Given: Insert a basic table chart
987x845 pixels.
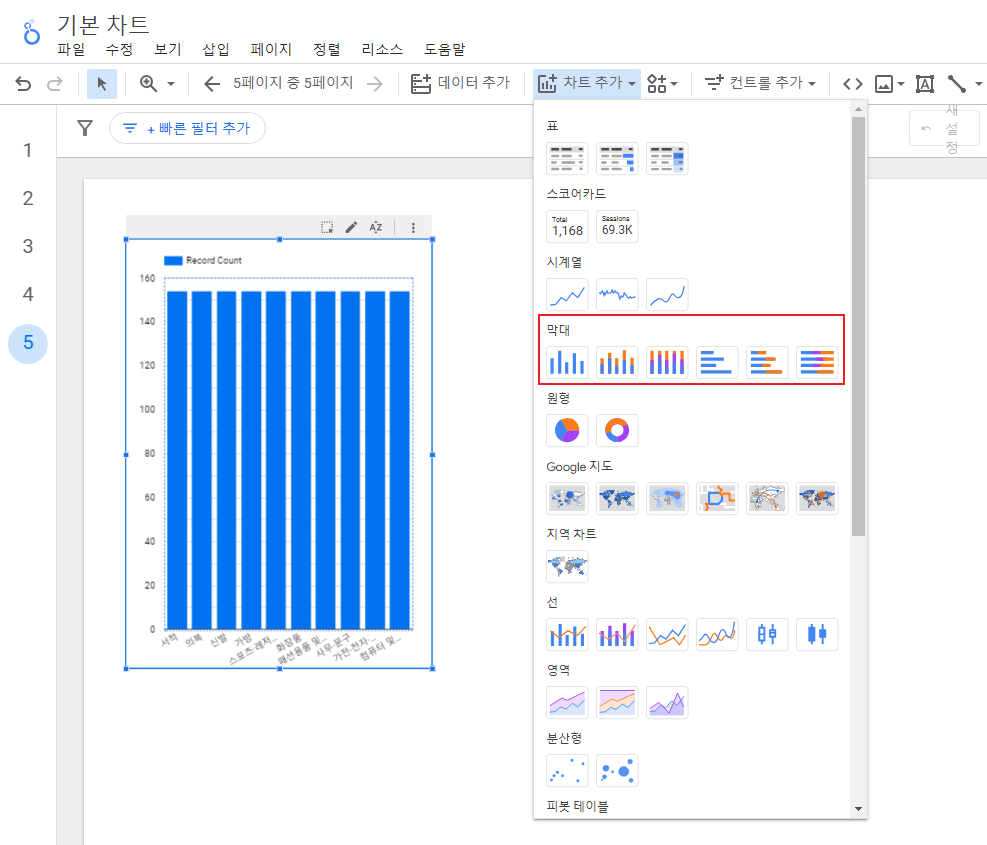Looking at the screenshot, I should point(567,158).
